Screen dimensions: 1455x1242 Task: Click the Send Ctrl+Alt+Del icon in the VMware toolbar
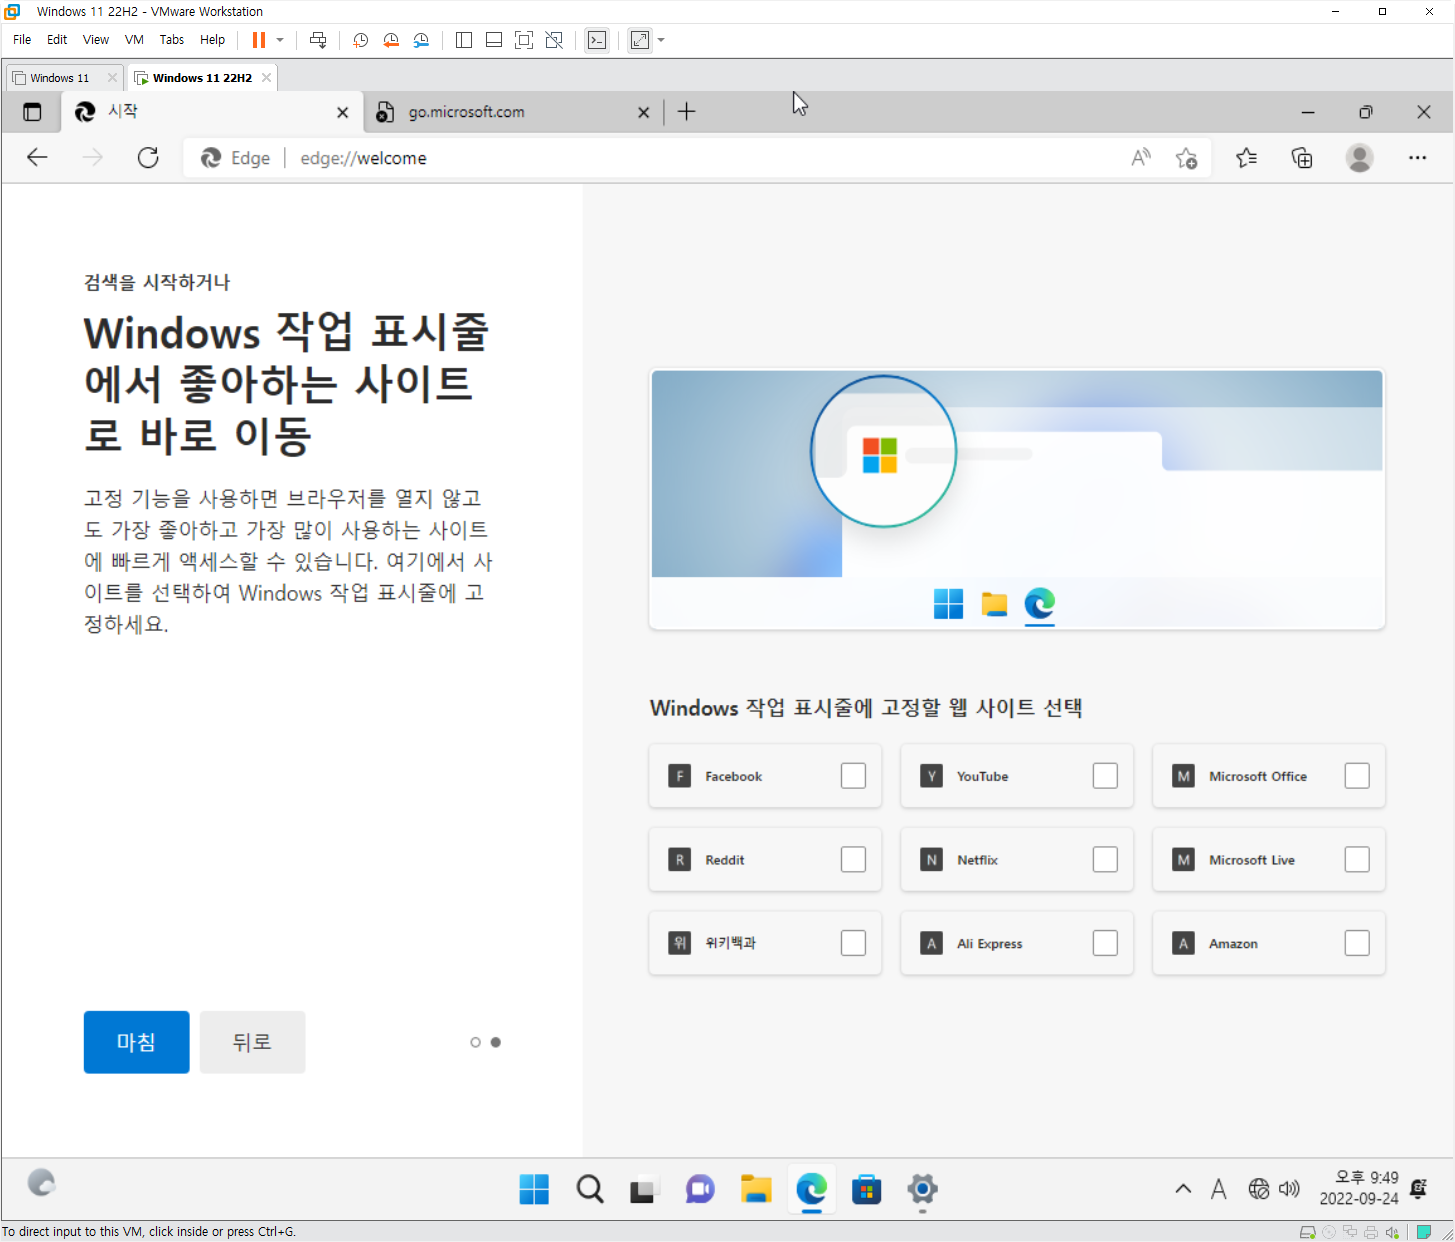tap(318, 40)
